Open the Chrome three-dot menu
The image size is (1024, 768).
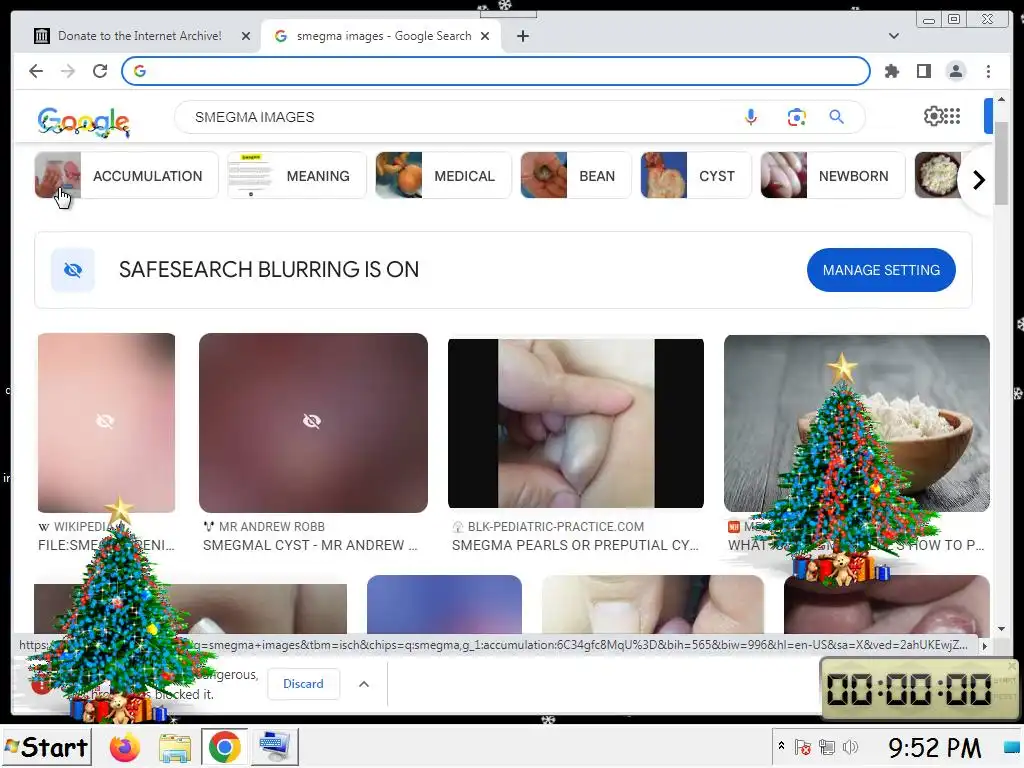click(988, 71)
